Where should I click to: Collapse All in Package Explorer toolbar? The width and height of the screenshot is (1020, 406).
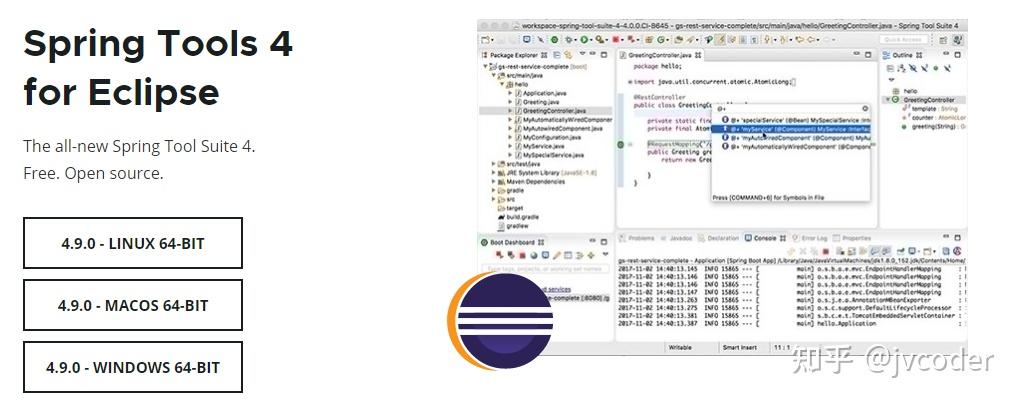[557, 55]
